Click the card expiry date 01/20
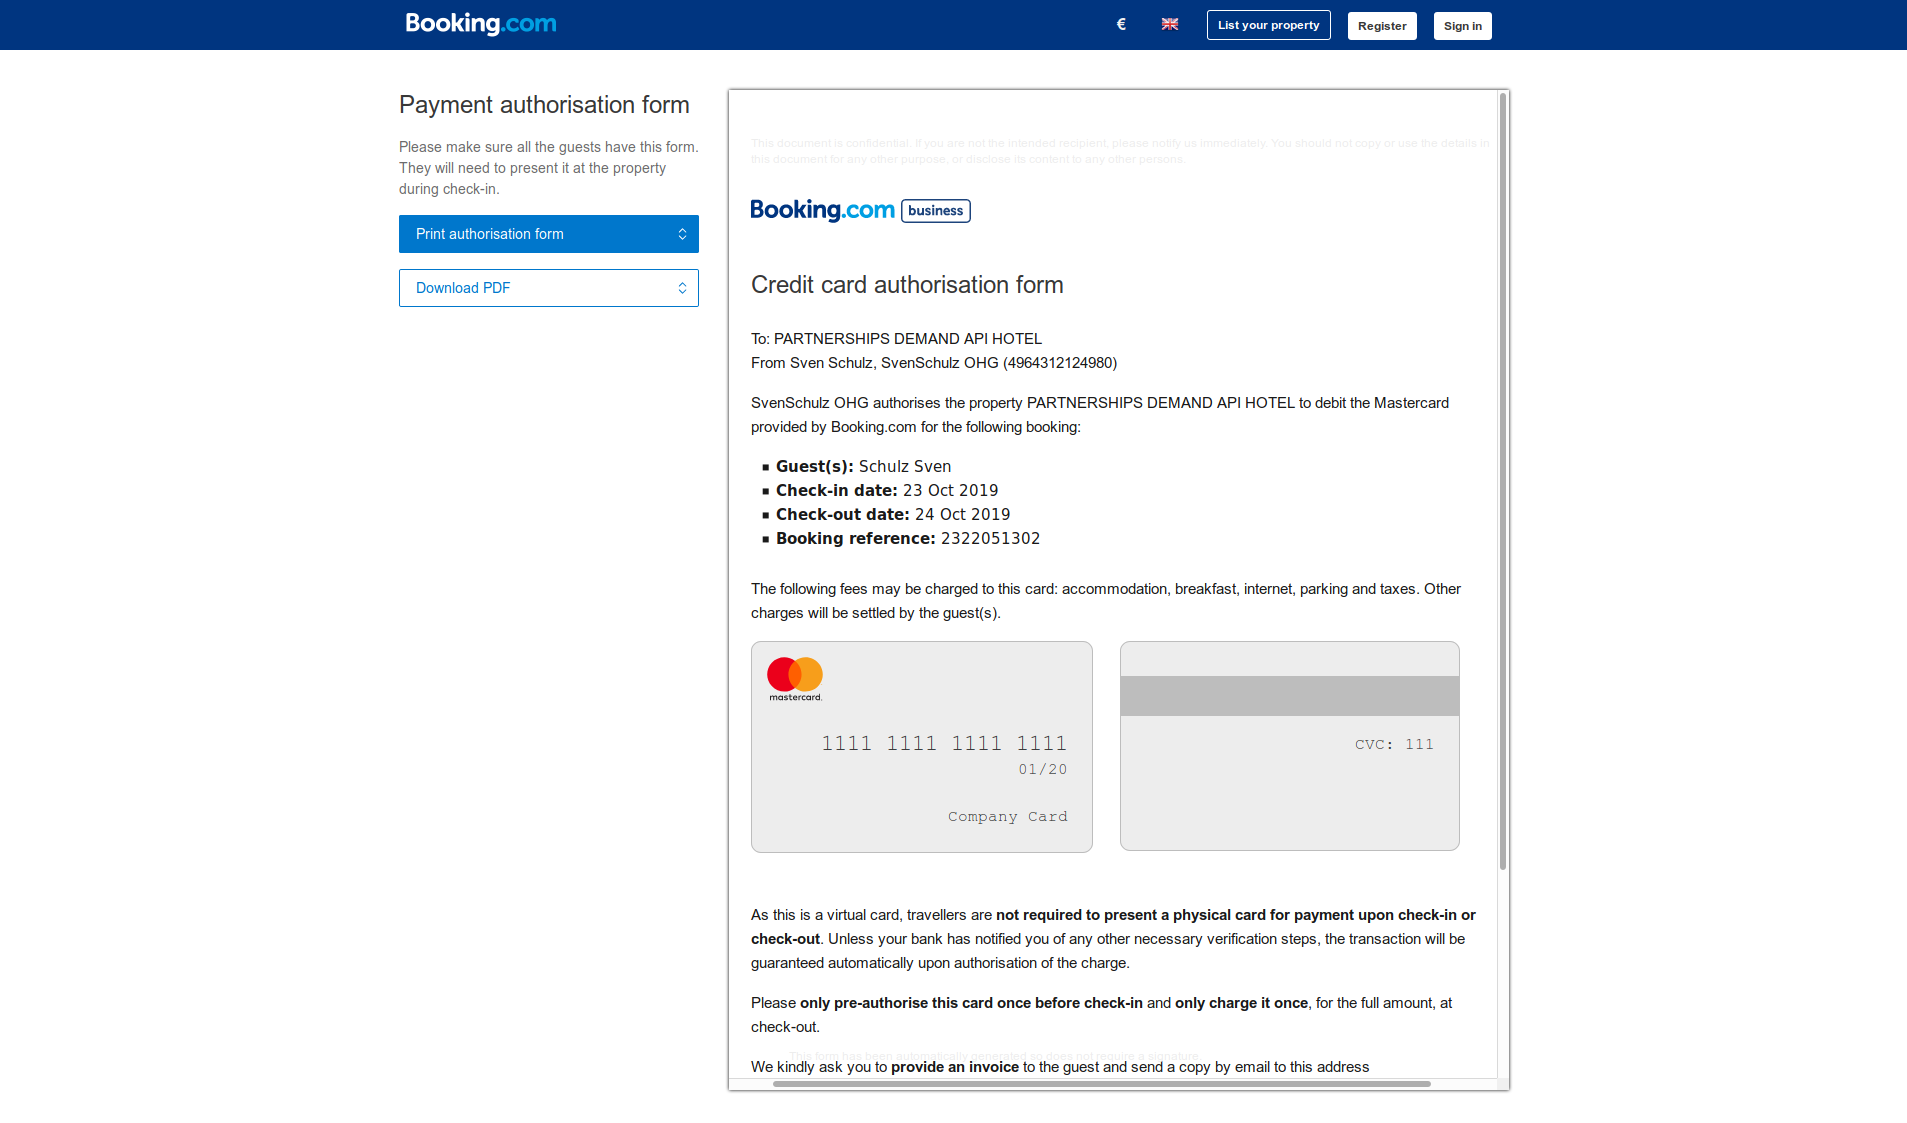This screenshot has height=1123, width=1907. pos(1043,769)
